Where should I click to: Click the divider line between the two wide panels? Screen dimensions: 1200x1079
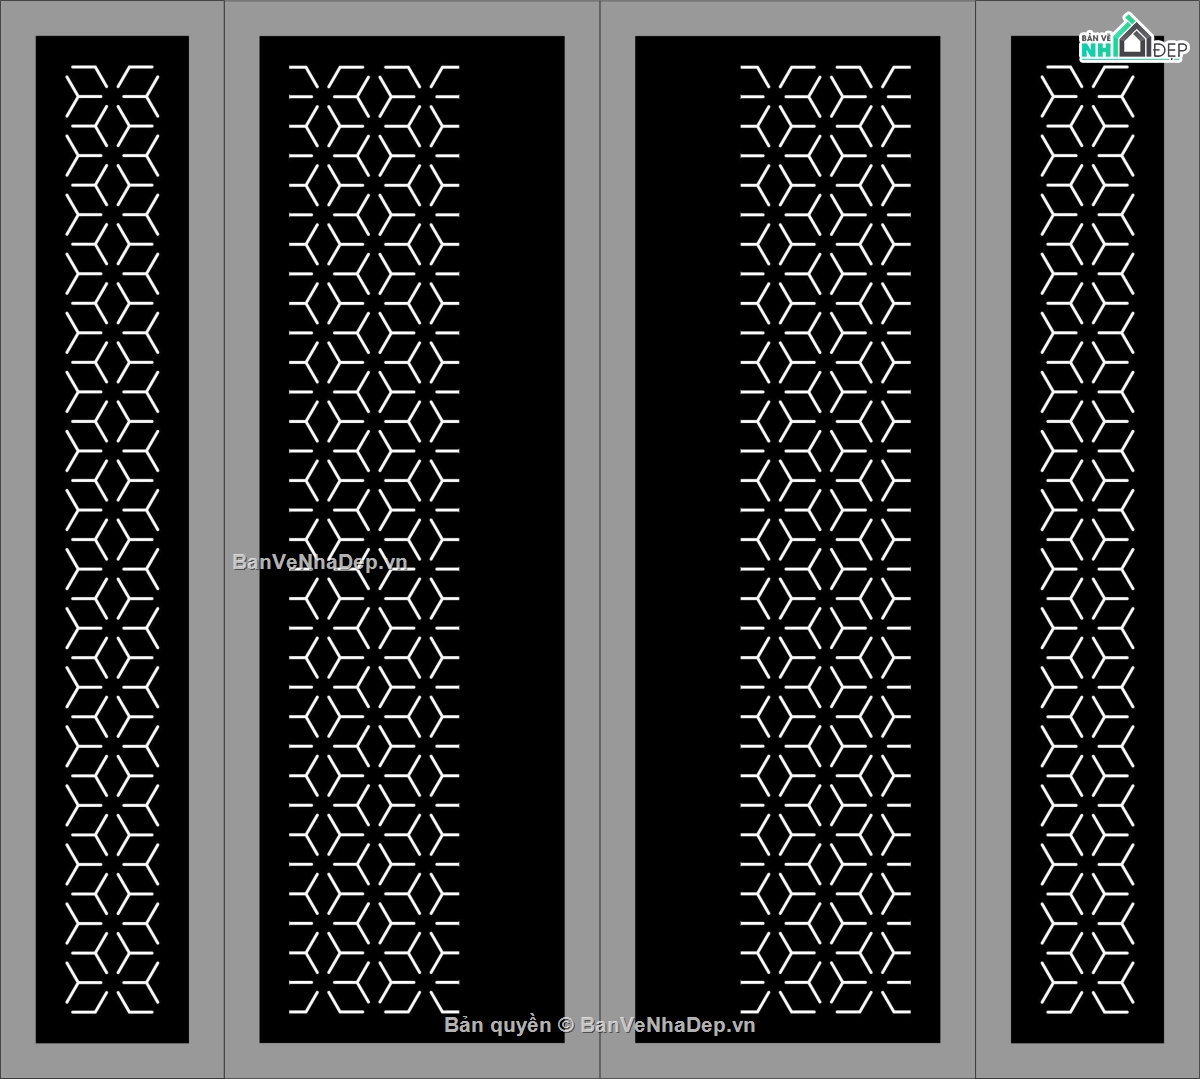(600, 540)
